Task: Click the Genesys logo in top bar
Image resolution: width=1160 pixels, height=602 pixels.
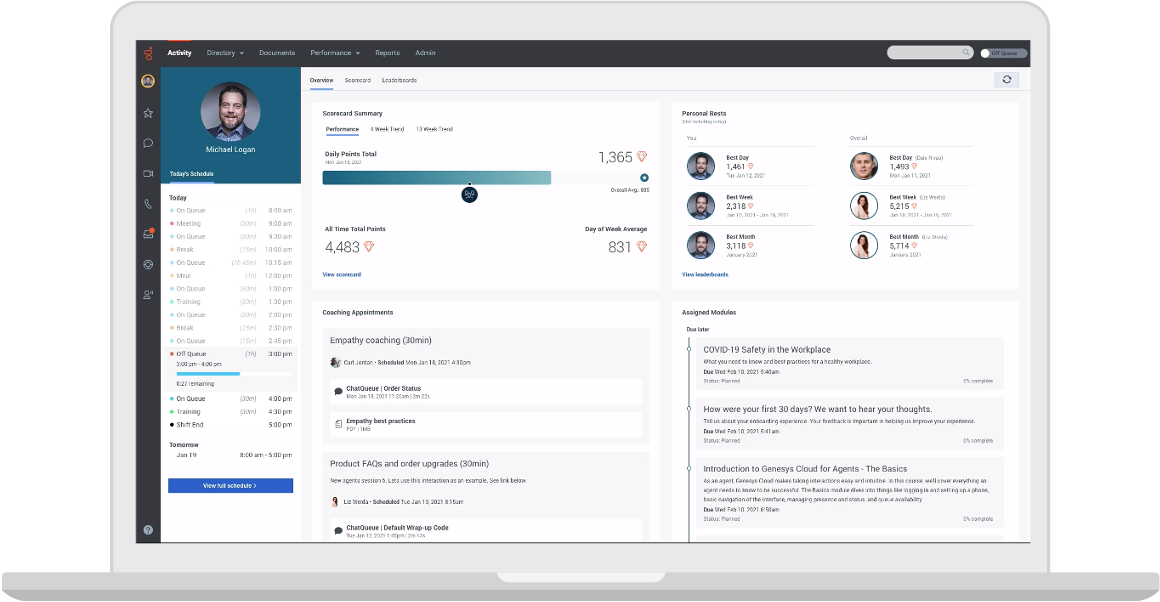Action: 148,53
